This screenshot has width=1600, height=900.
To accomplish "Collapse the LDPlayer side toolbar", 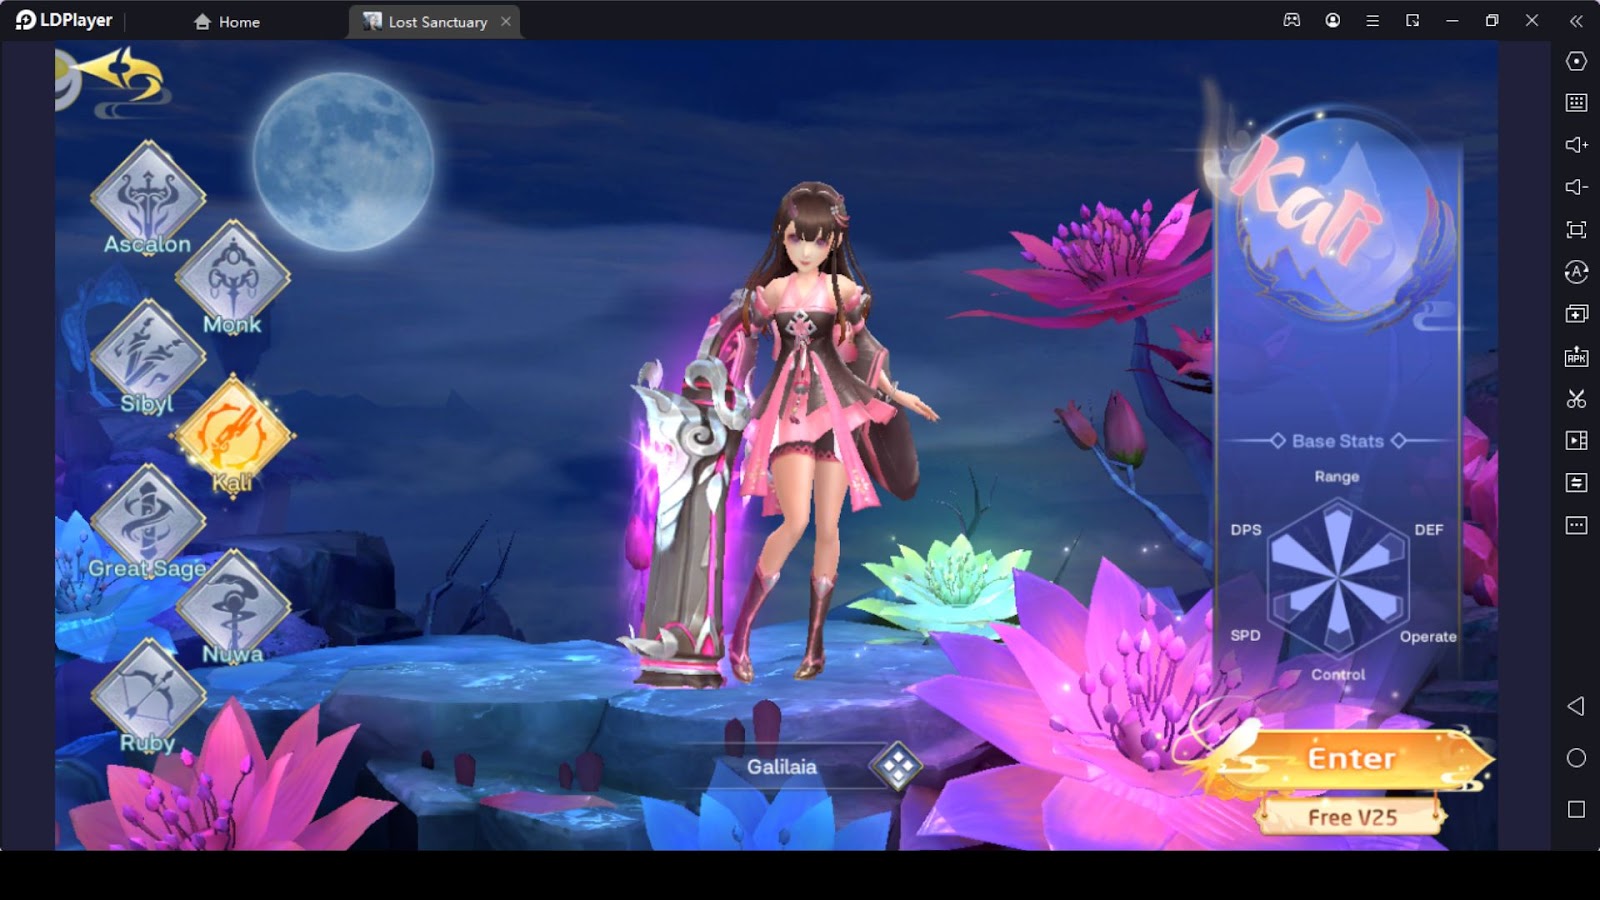I will click(x=1577, y=20).
